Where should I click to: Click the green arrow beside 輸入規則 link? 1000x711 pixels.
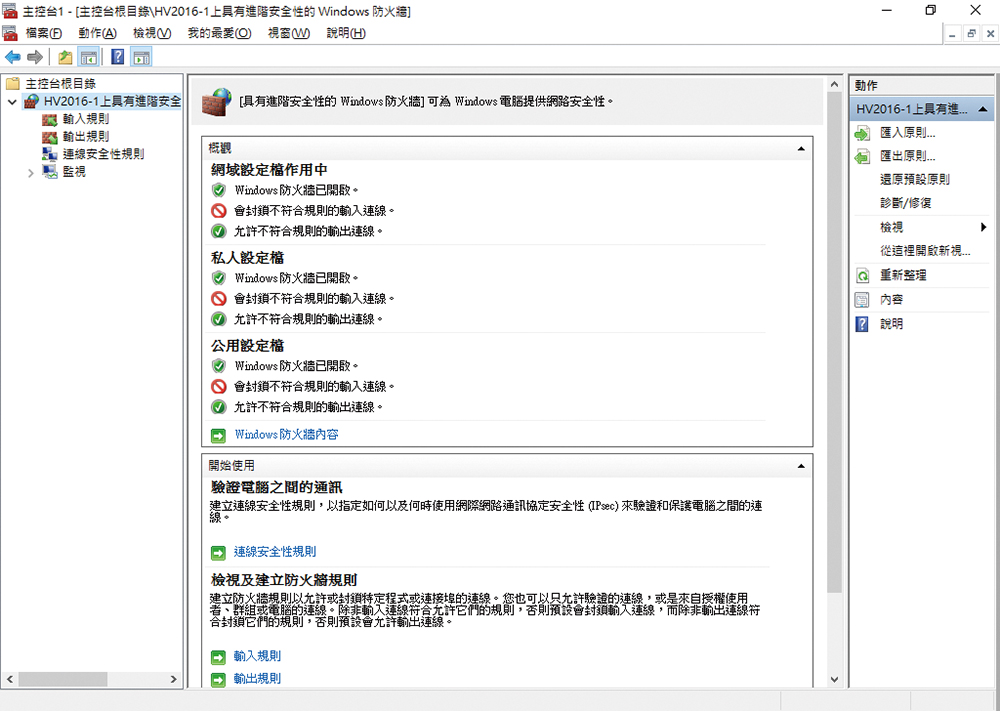pos(219,657)
